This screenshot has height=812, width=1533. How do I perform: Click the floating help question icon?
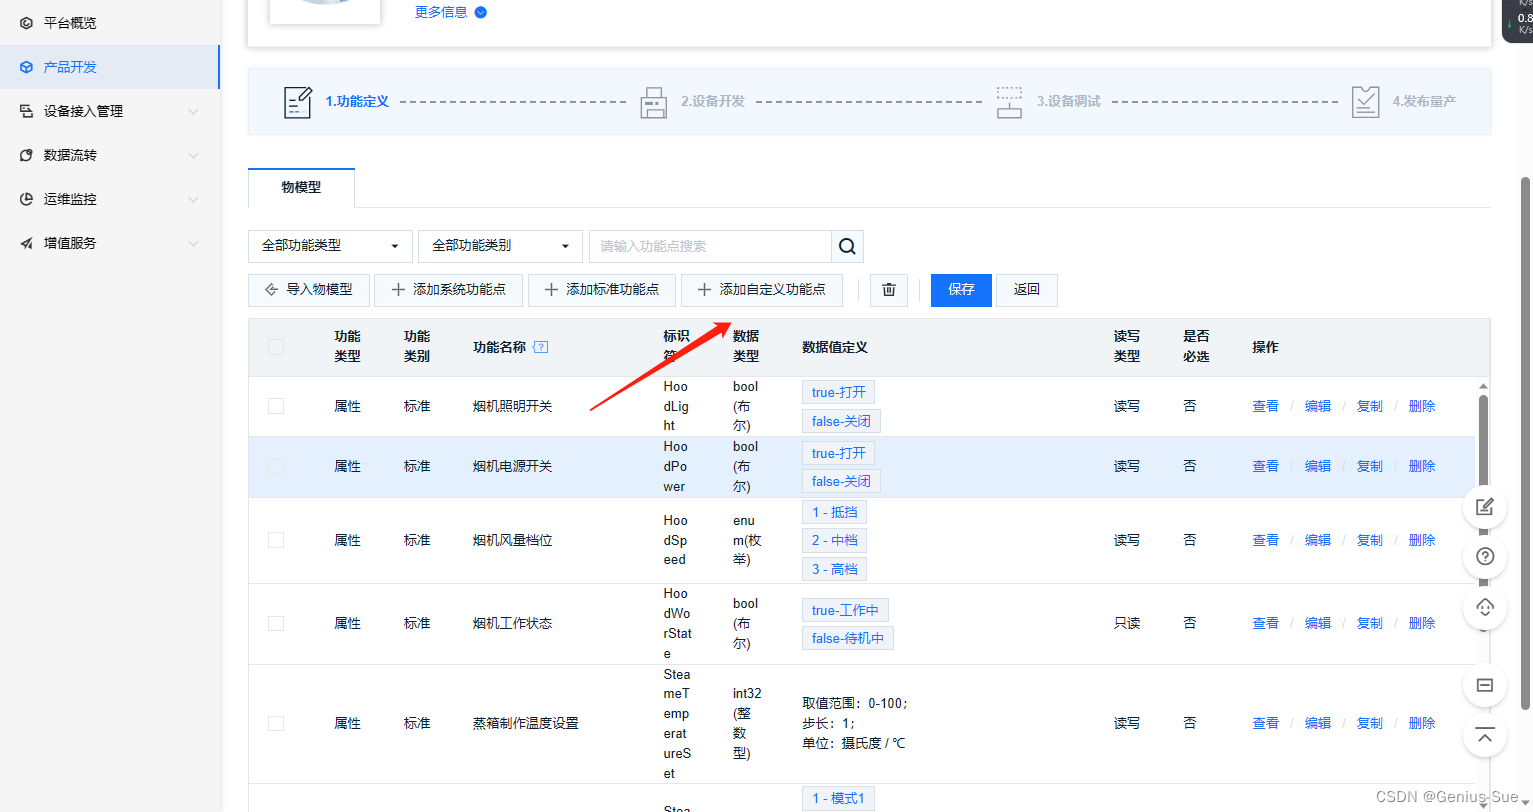[x=1485, y=556]
